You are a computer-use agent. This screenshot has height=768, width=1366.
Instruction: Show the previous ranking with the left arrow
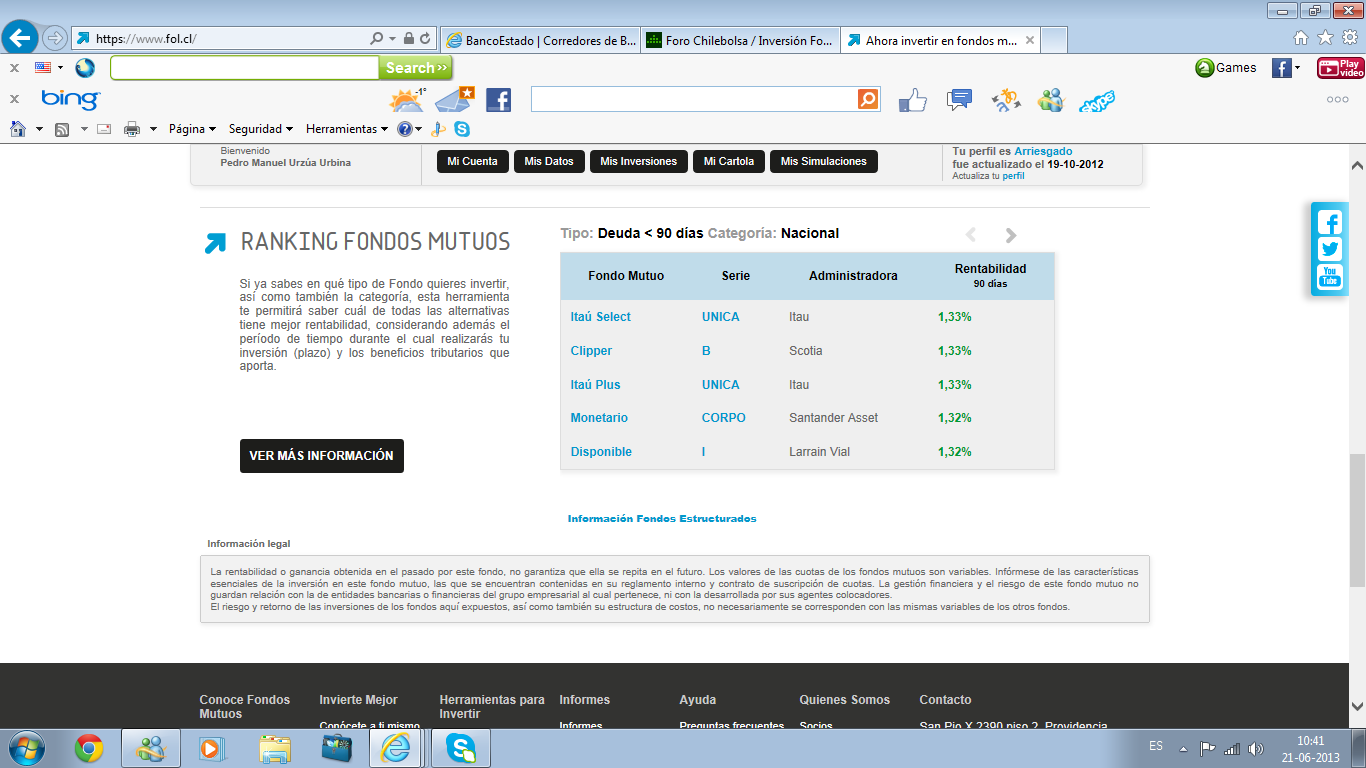971,235
